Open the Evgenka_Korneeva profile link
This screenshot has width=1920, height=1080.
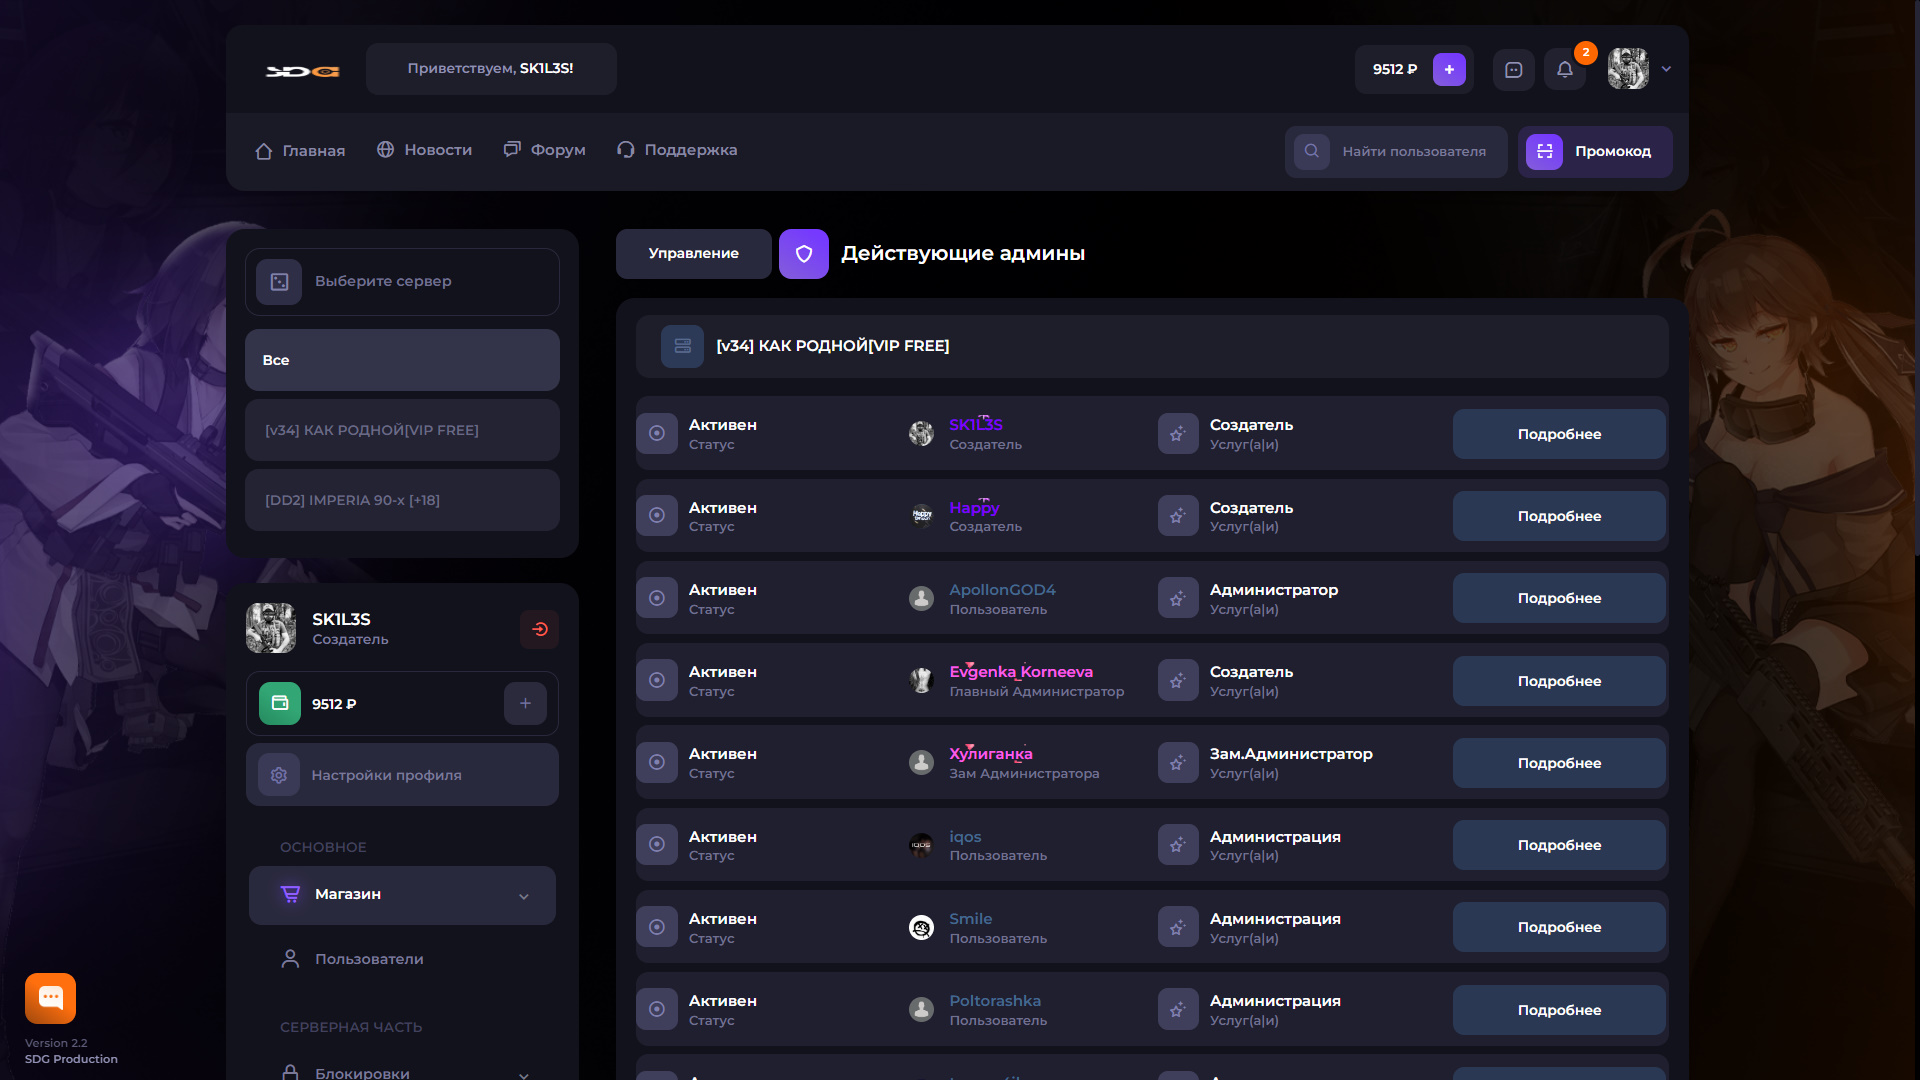(1021, 672)
